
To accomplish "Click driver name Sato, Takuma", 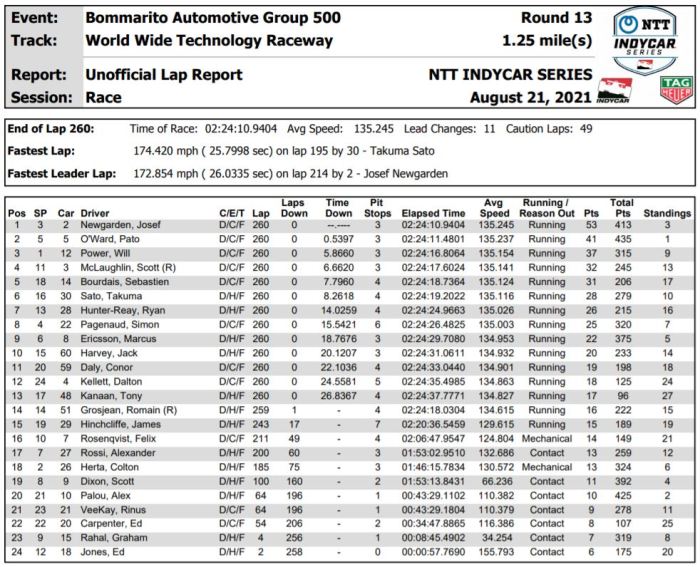I will pyautogui.click(x=110, y=297).
